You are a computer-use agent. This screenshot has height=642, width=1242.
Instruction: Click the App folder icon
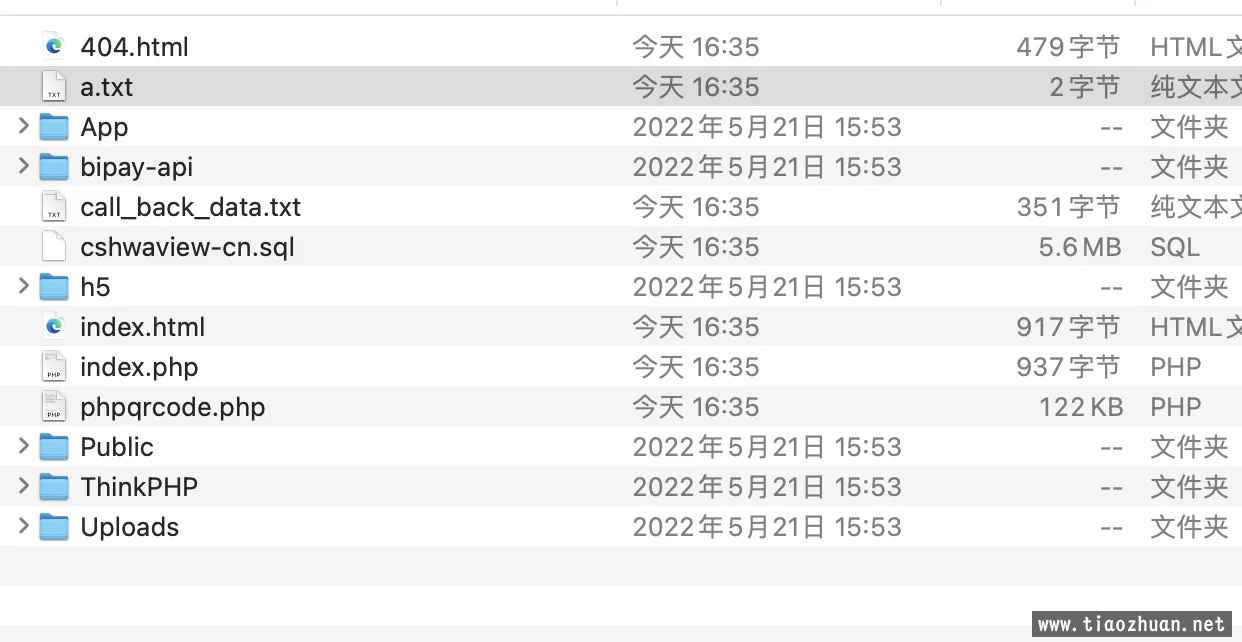coord(54,127)
